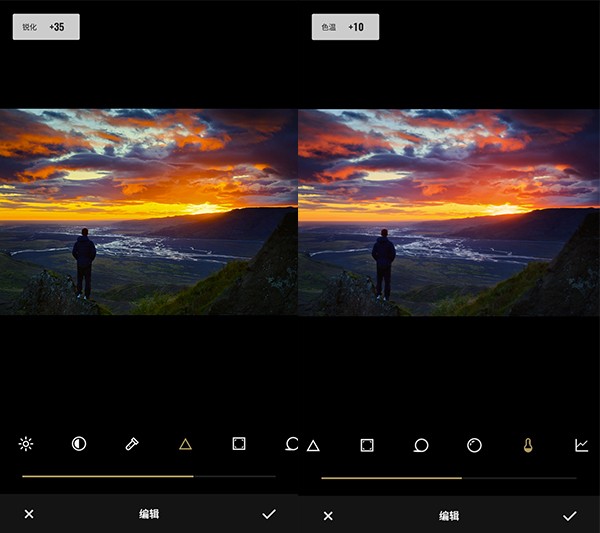This screenshot has width=600, height=533.
Task: Tap the 编辑 title in right editor
Action: [449, 516]
